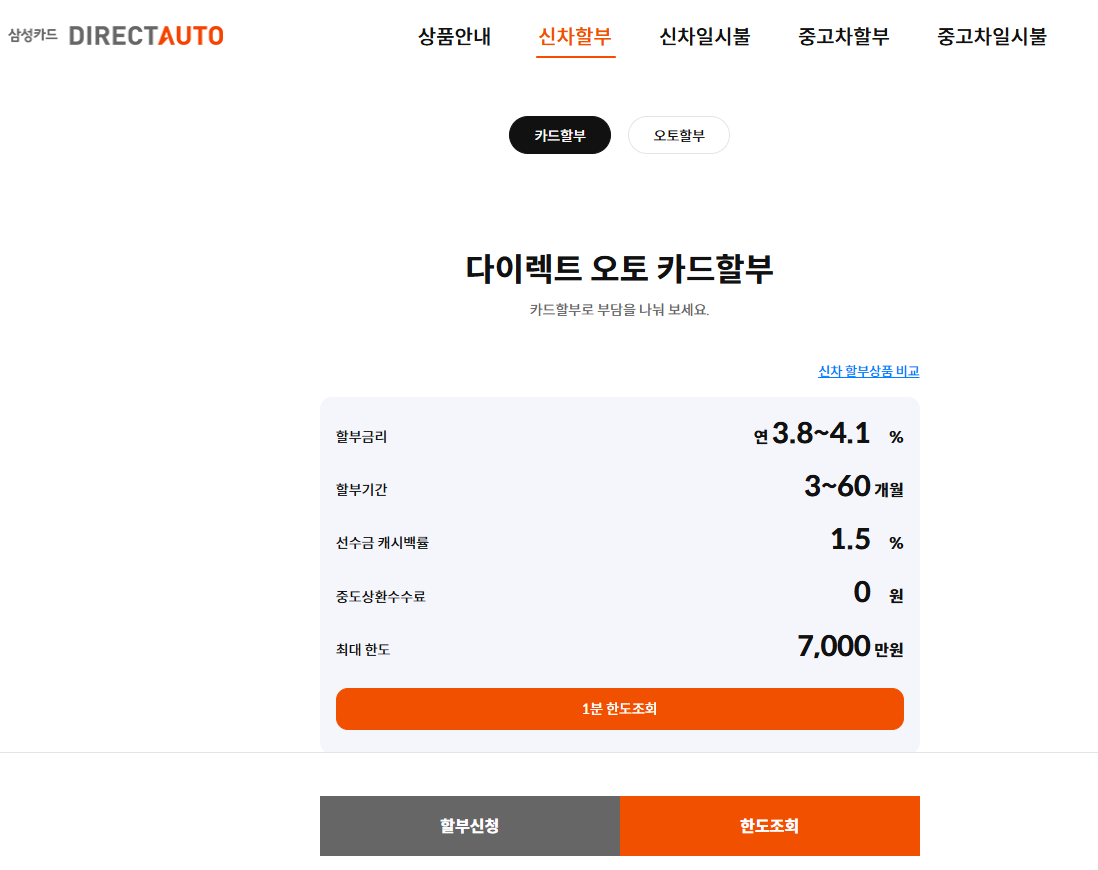Viewport: 1098px width, 870px height.
Task: Click the subtitle 카드할부로 부담을 나눠 보세요
Action: click(x=620, y=310)
